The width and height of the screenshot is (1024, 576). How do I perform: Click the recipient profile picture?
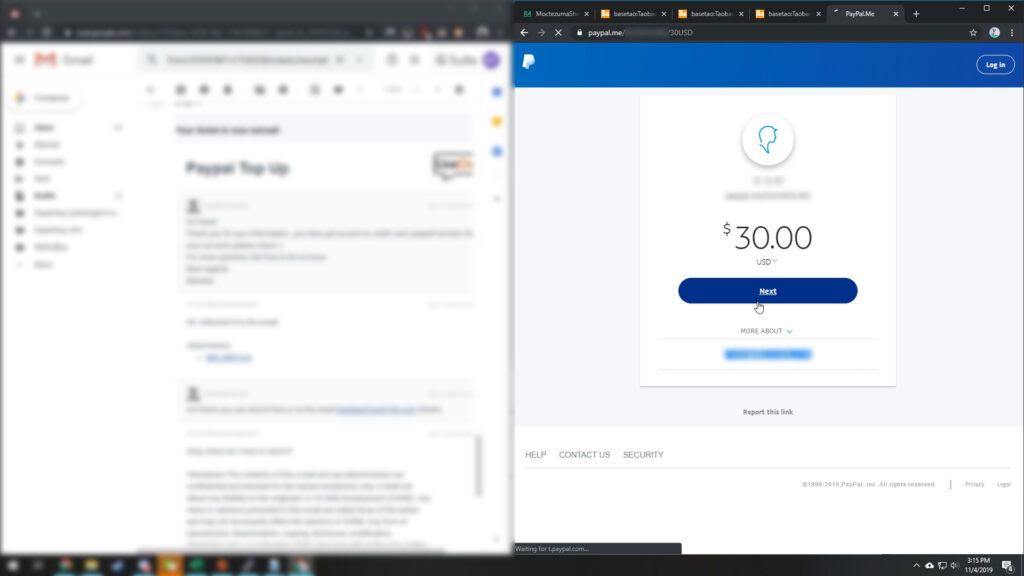[x=767, y=139]
